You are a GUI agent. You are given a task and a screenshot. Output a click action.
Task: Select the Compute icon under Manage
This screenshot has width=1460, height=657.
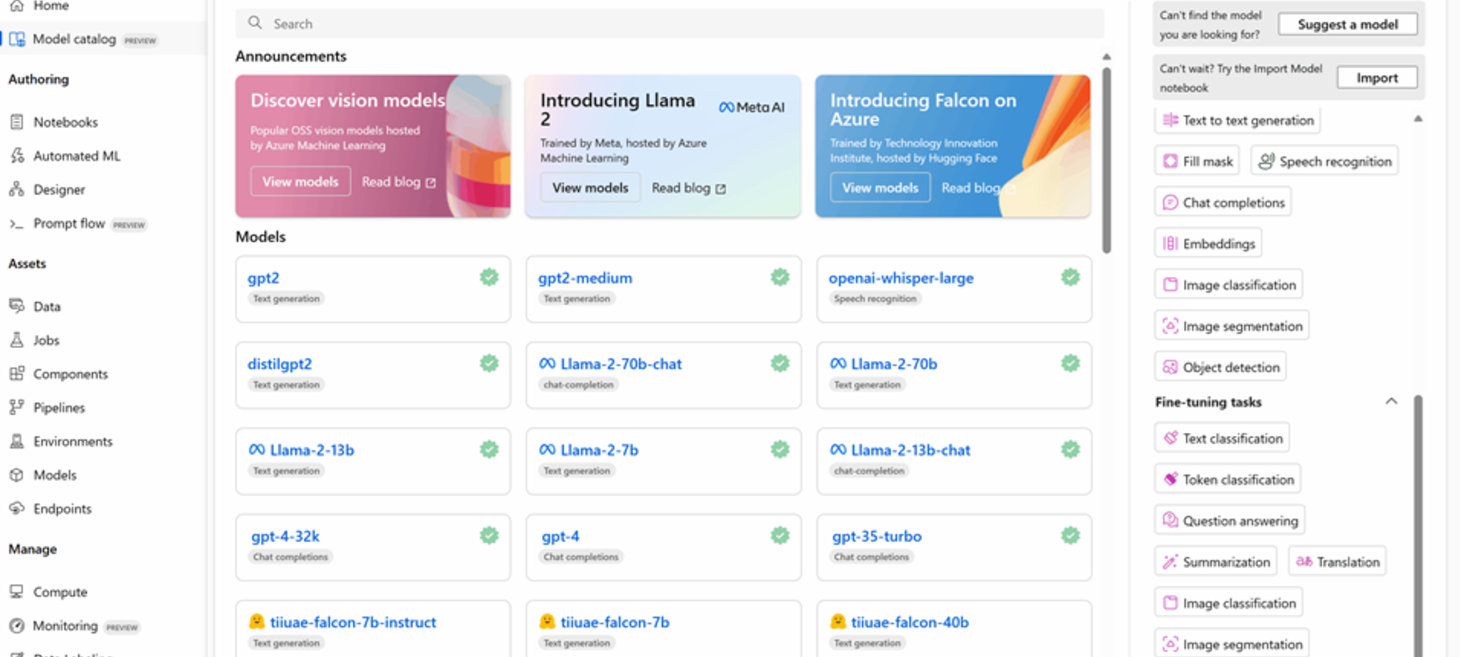pos(19,591)
